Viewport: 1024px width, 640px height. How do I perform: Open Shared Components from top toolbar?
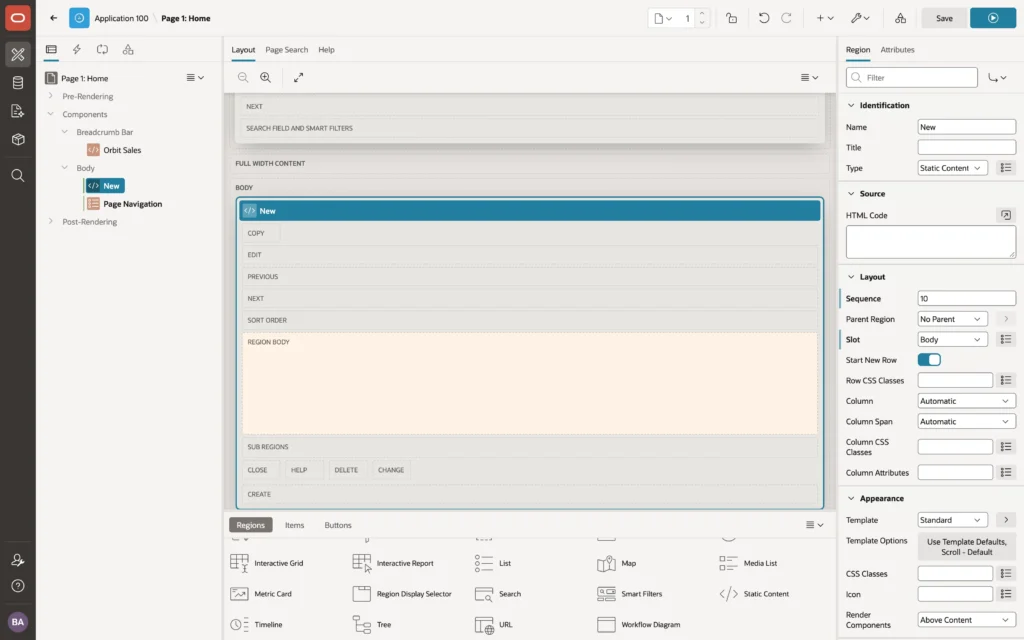901,18
